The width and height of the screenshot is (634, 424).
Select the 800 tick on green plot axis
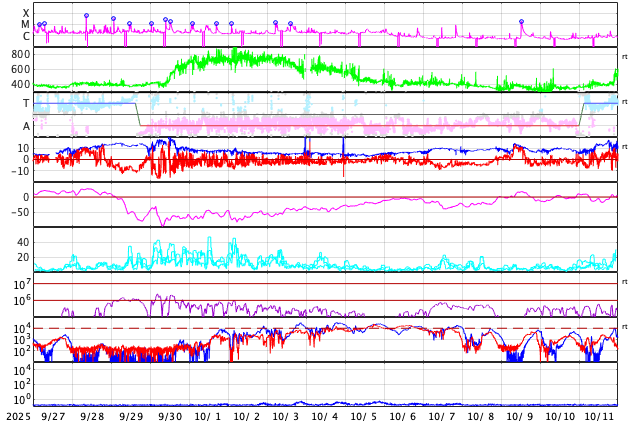coord(20,54)
